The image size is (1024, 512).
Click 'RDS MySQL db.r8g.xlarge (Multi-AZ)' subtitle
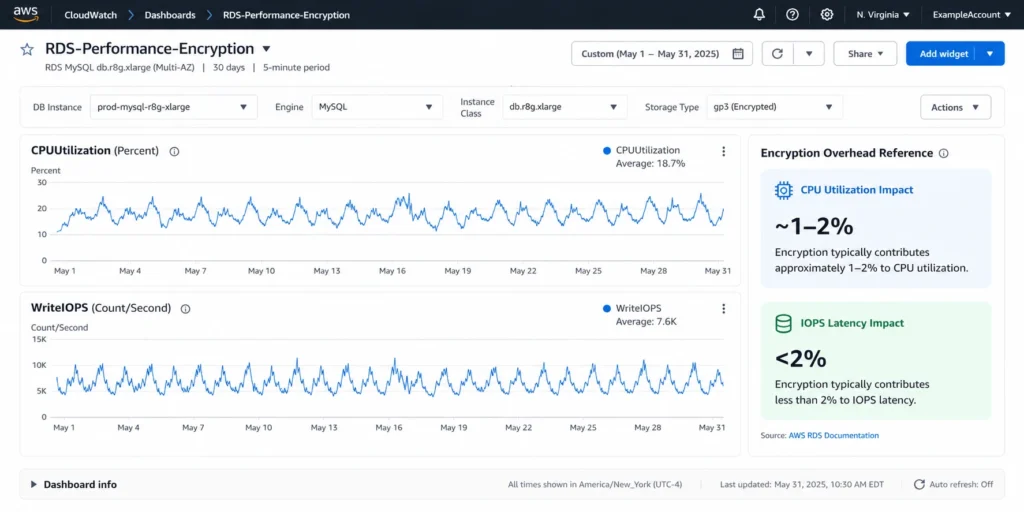(x=120, y=67)
